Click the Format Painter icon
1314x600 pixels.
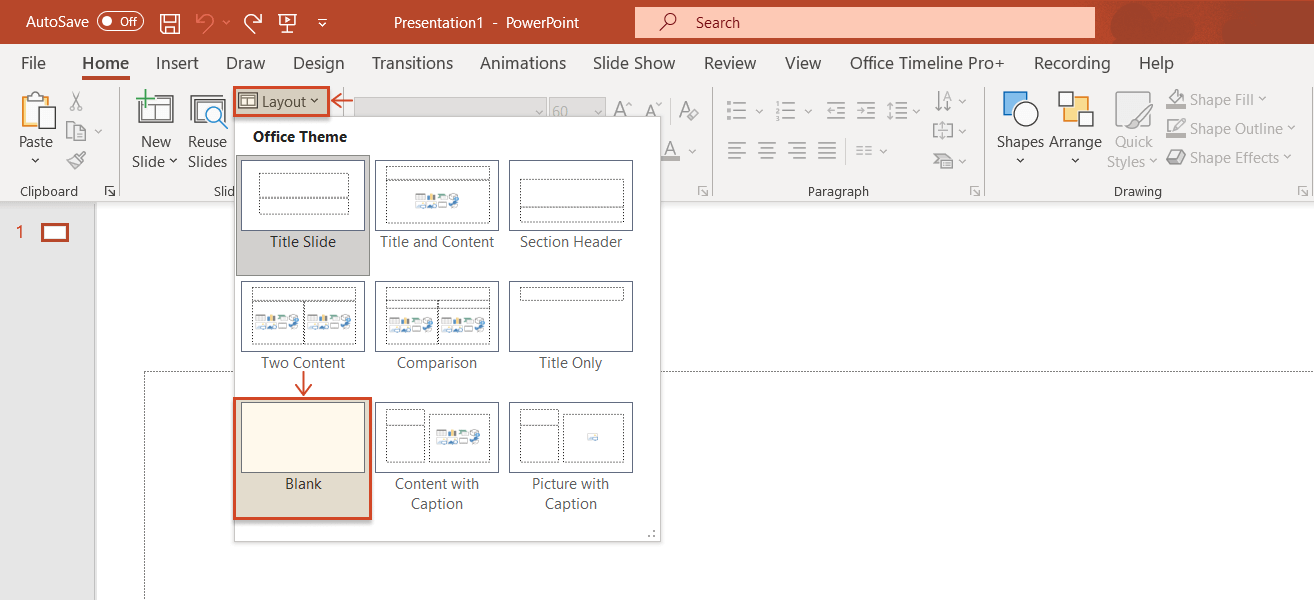point(75,161)
